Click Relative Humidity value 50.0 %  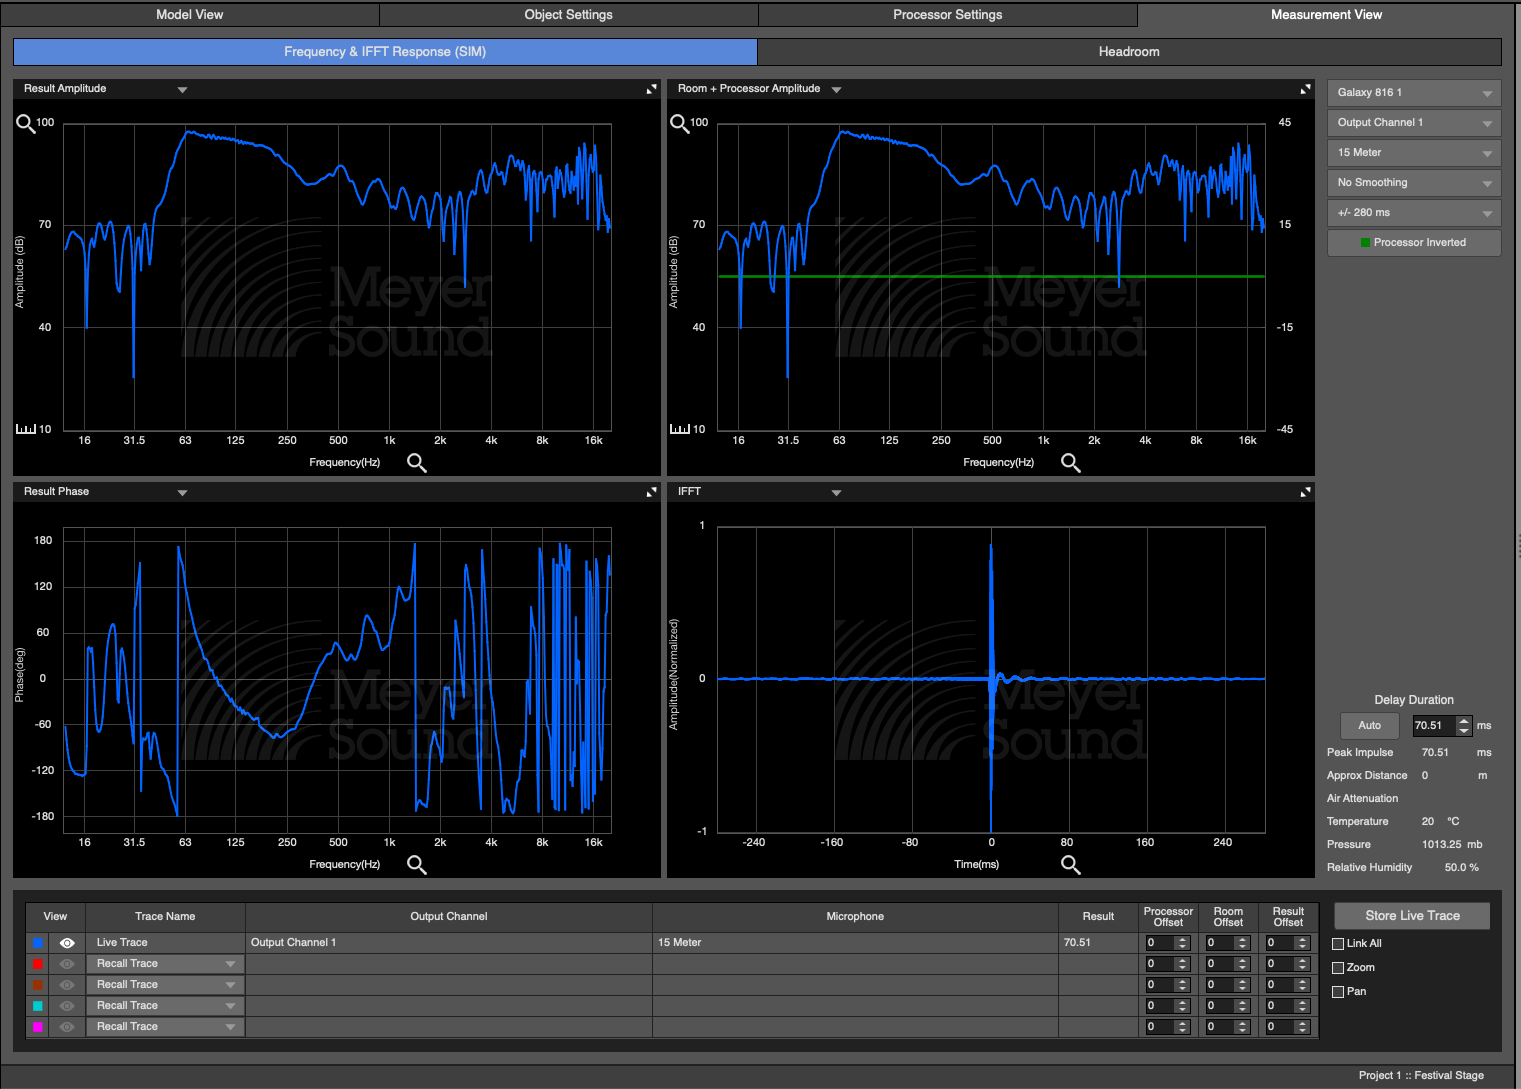pyautogui.click(x=1461, y=868)
